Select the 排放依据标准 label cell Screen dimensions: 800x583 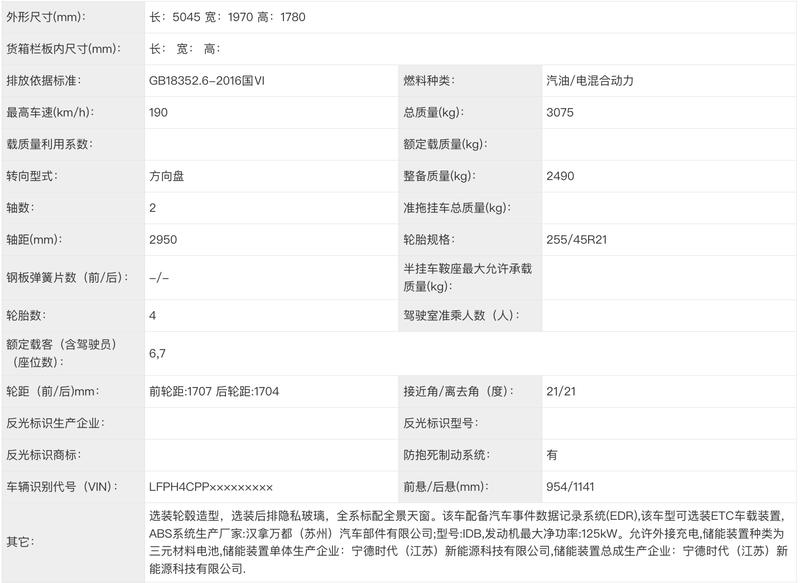pos(73,81)
